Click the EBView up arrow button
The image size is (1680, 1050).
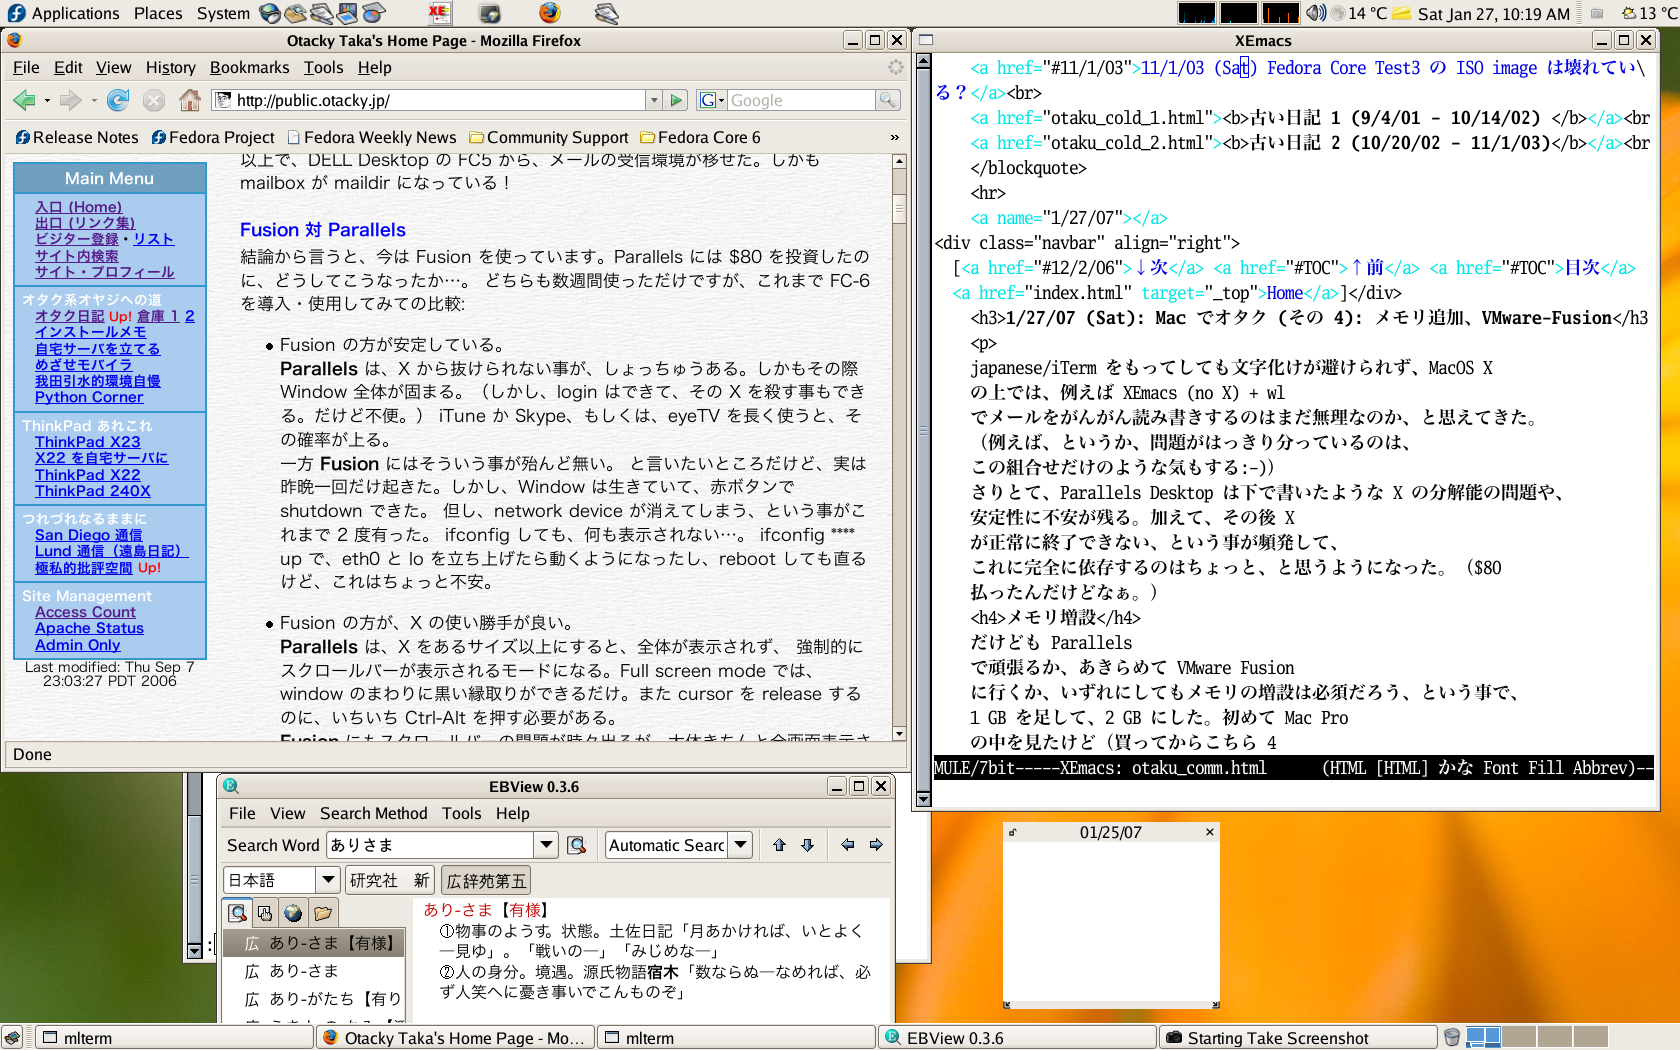click(780, 845)
